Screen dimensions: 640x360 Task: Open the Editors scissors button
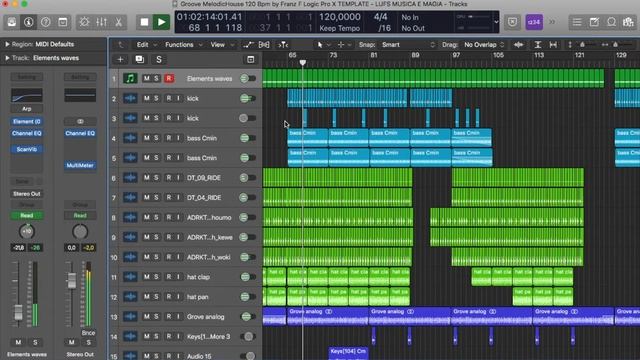pyautogui.click(x=118, y=22)
